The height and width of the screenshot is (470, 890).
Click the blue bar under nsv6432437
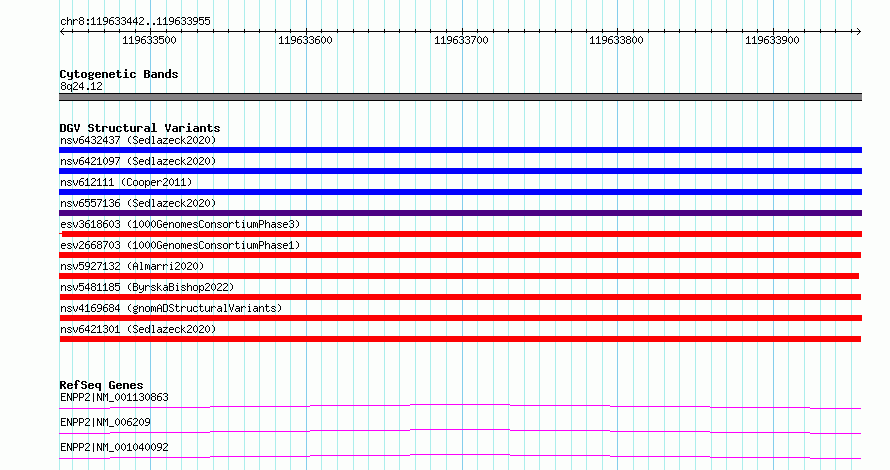pos(460,150)
